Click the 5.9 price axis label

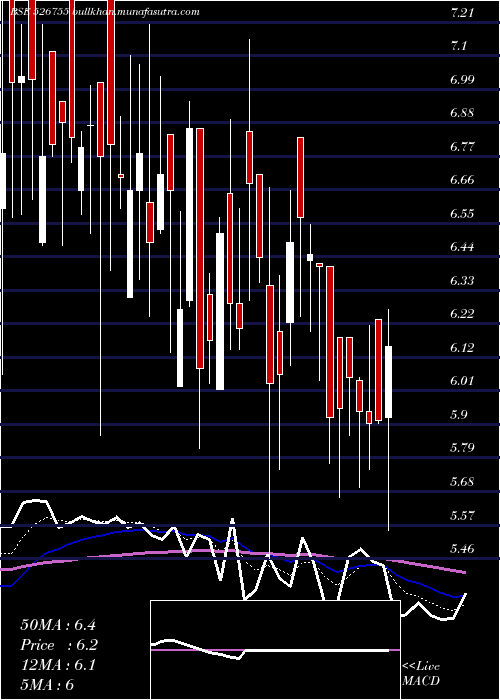click(x=459, y=414)
